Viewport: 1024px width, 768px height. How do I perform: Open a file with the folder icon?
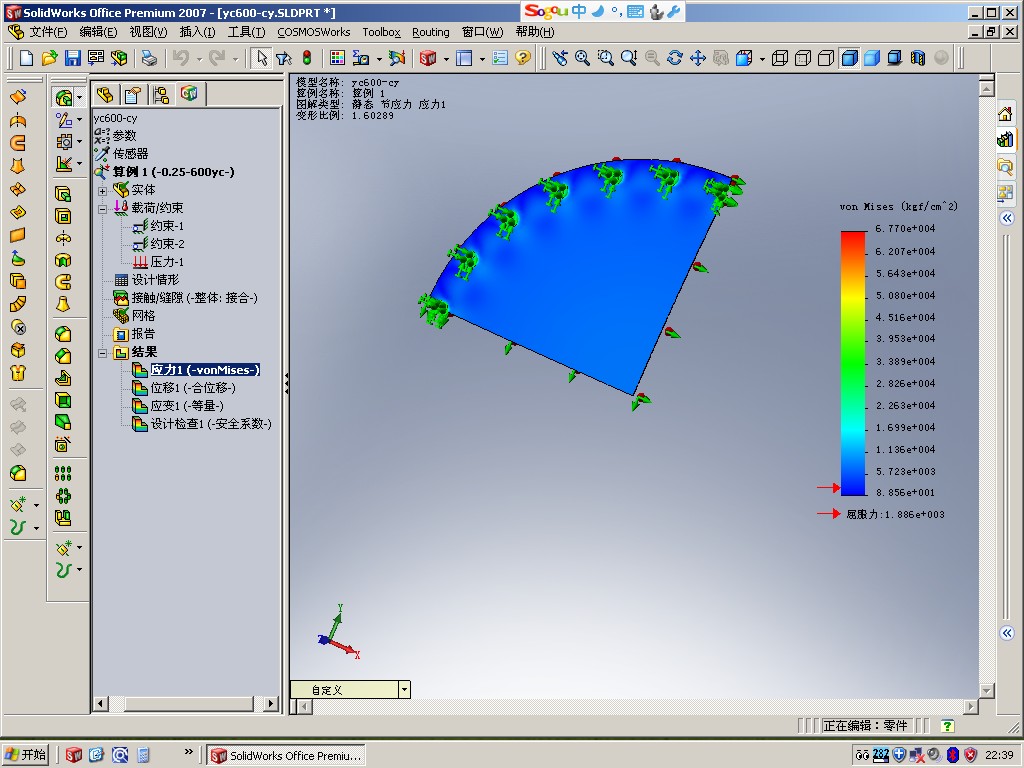click(50, 58)
